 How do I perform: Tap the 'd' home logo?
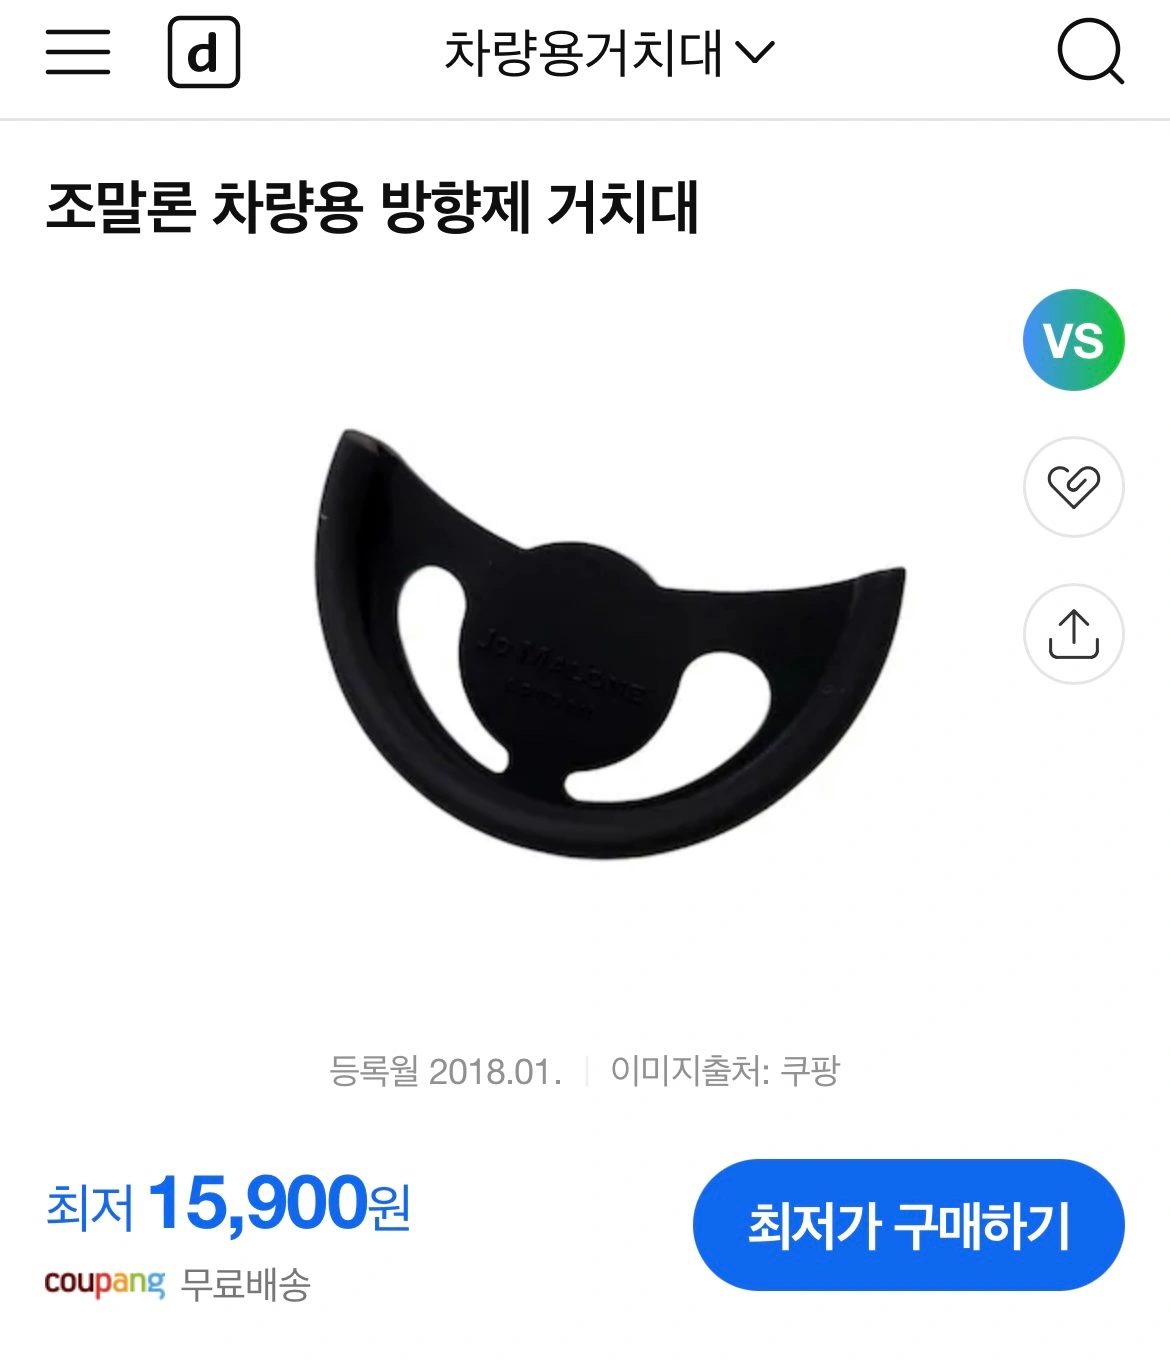[x=204, y=52]
